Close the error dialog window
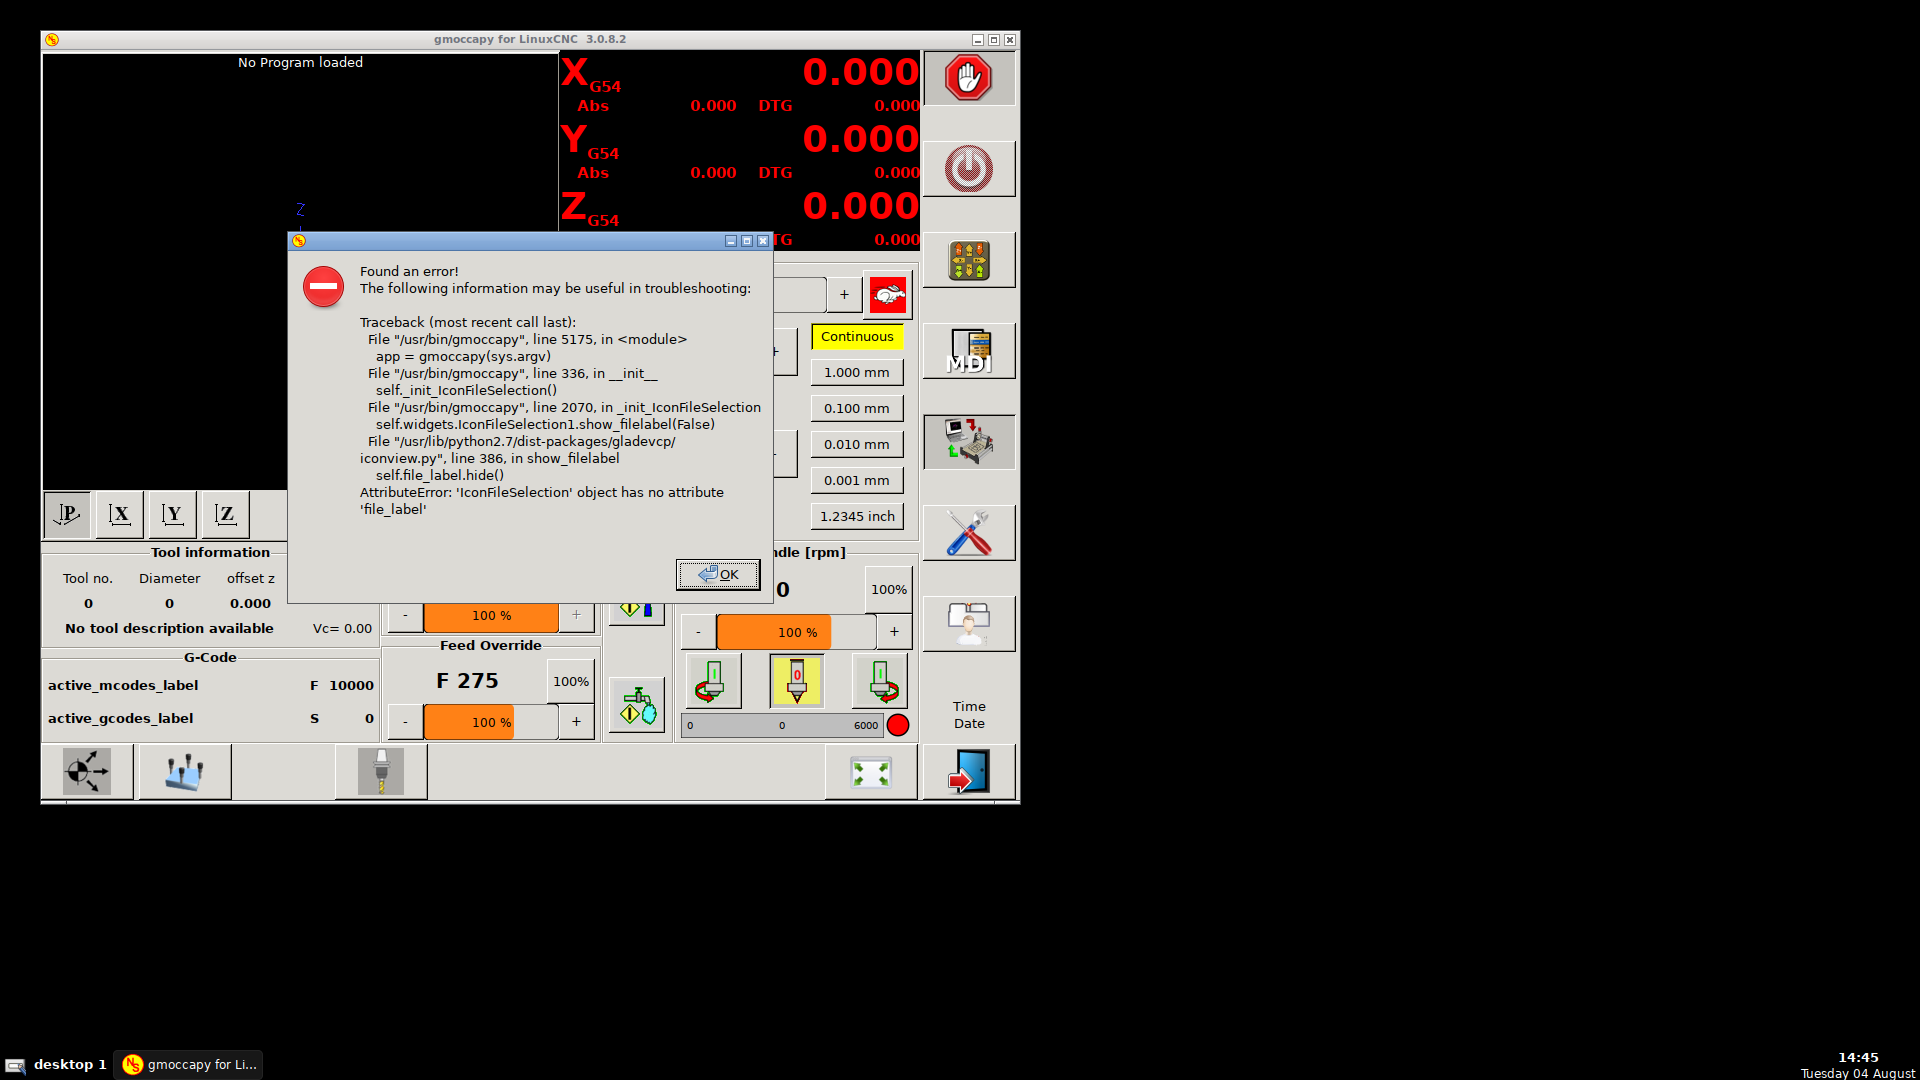1920x1080 pixels. 763,241
